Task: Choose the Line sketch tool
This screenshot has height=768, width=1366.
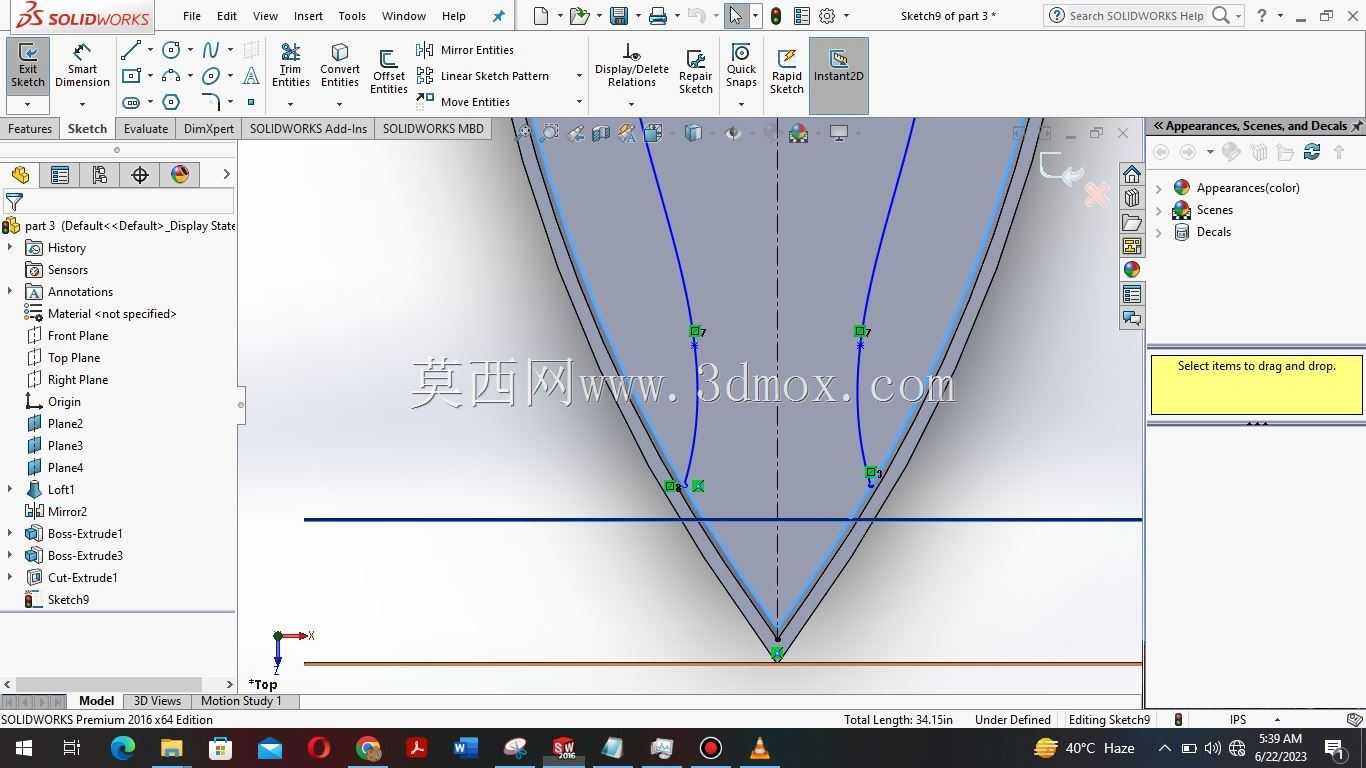Action: [x=131, y=50]
